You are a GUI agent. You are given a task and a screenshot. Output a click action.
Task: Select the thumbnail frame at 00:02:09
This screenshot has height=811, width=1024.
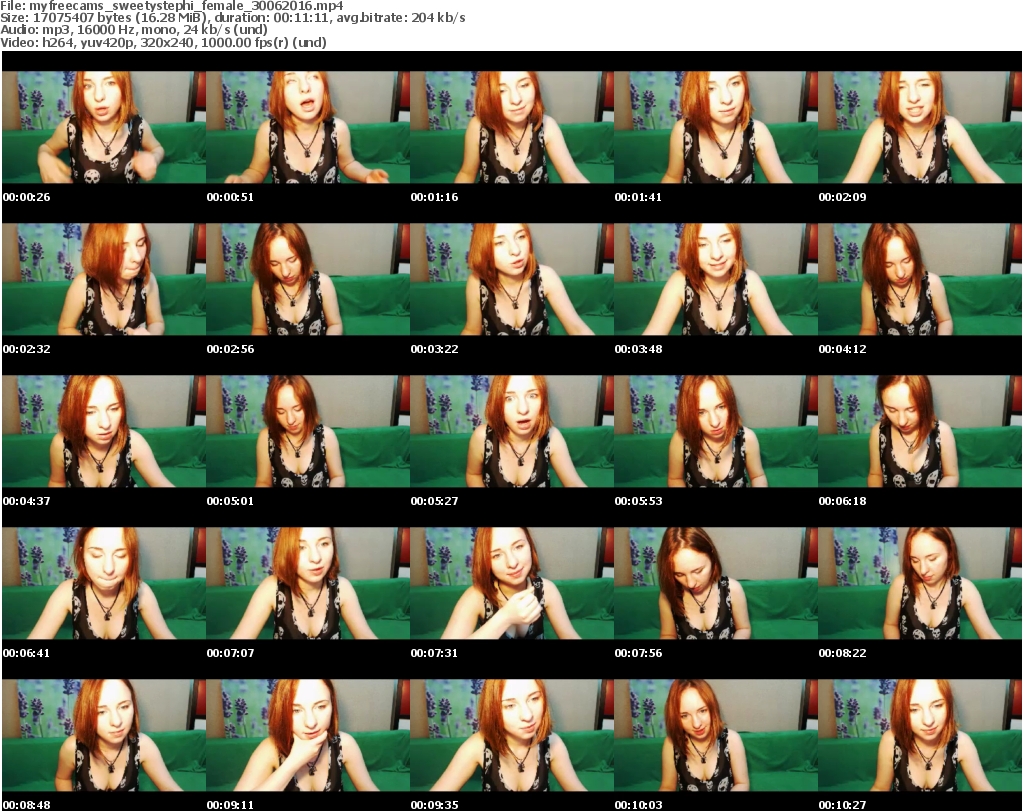(x=920, y=127)
